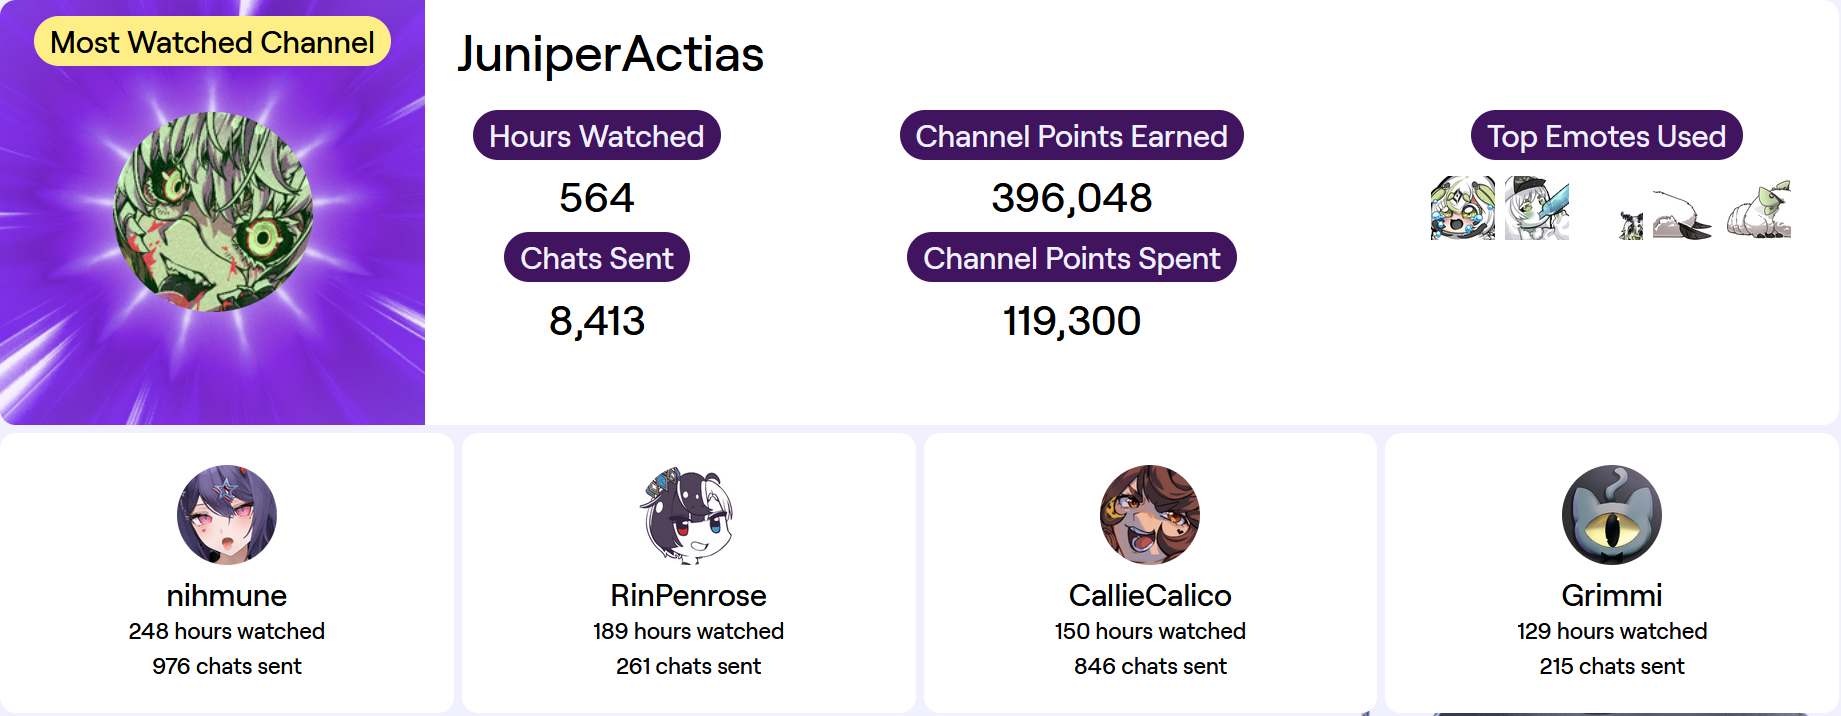Select the Chats Sent label
This screenshot has width=1841, height=716.
[597, 258]
